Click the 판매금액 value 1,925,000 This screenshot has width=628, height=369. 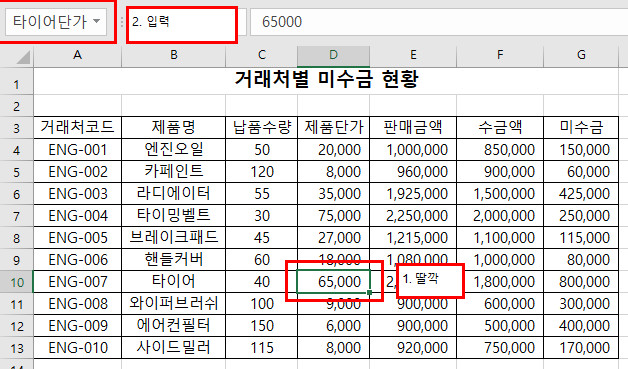(x=413, y=194)
